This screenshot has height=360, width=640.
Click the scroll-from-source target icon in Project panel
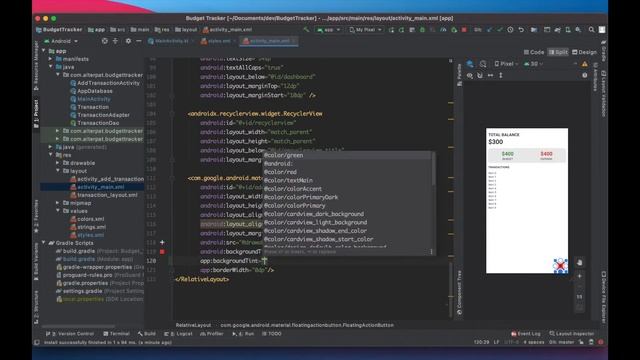(105, 41)
